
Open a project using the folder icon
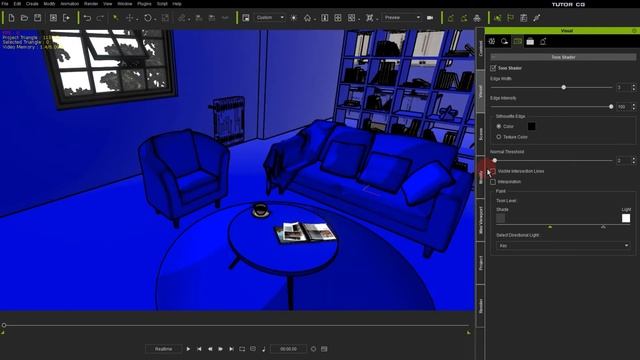click(x=24, y=18)
